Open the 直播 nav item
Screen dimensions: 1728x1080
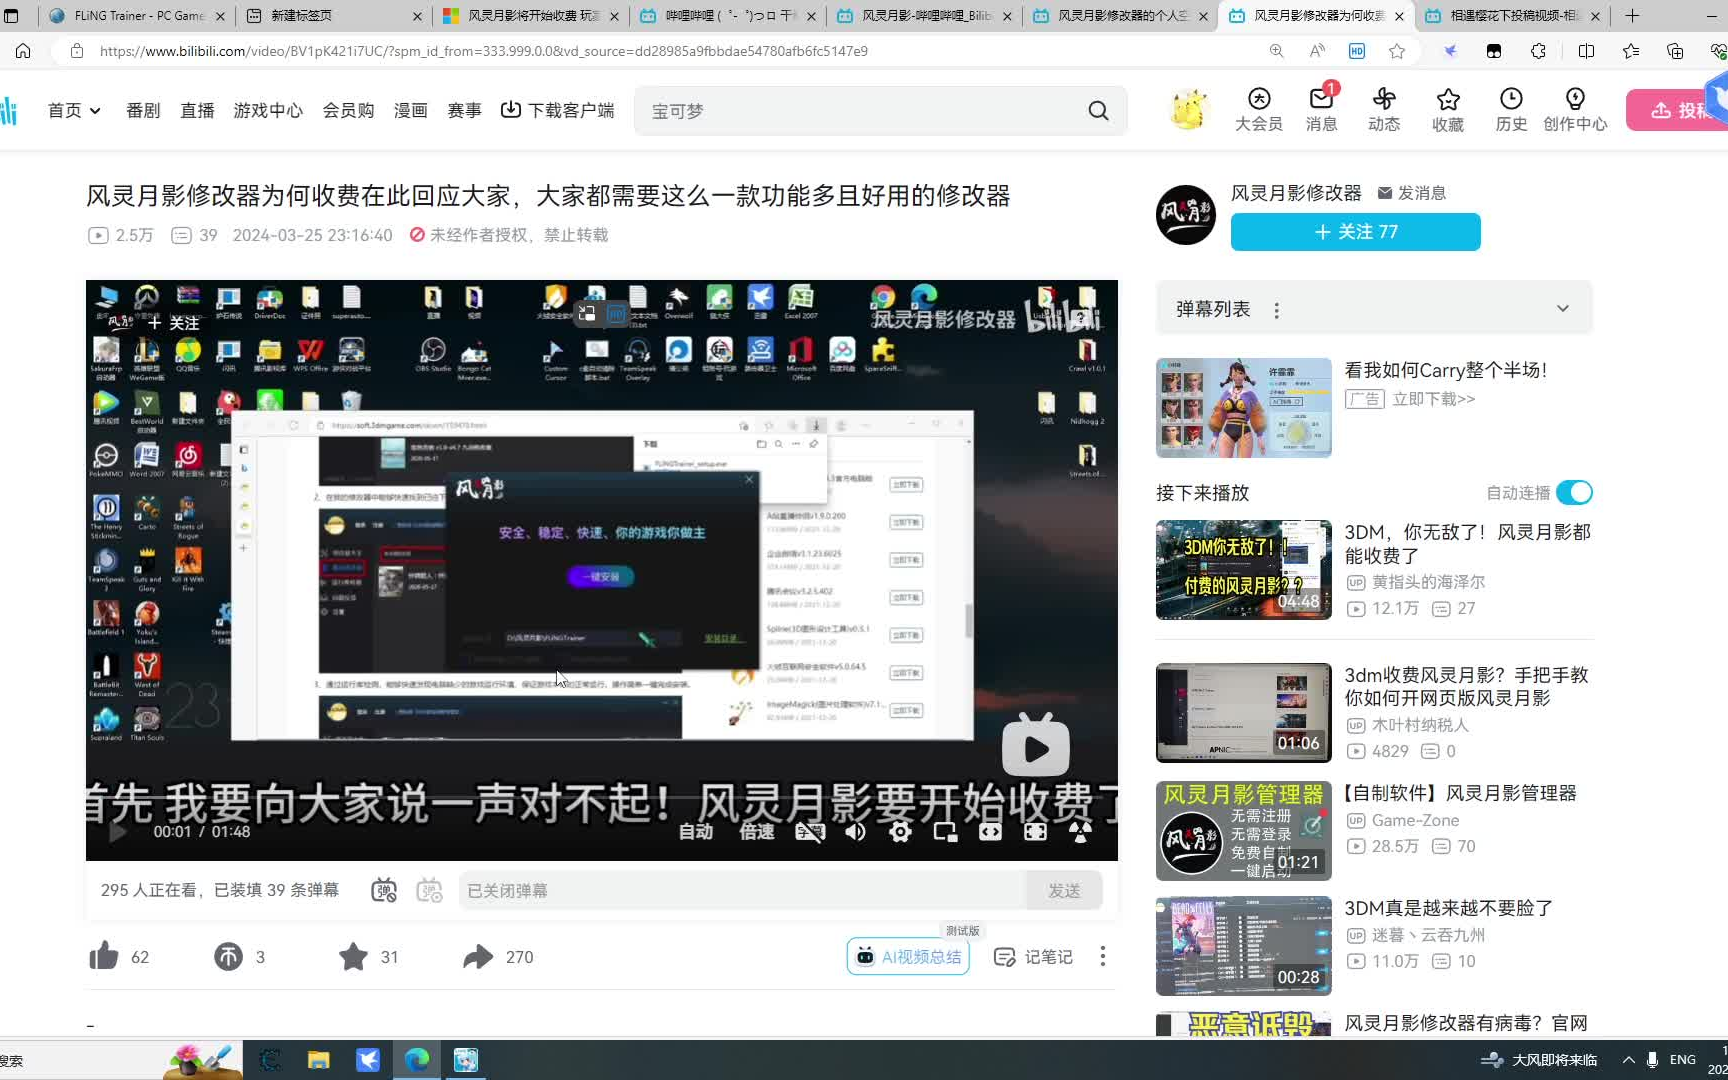pyautogui.click(x=197, y=110)
